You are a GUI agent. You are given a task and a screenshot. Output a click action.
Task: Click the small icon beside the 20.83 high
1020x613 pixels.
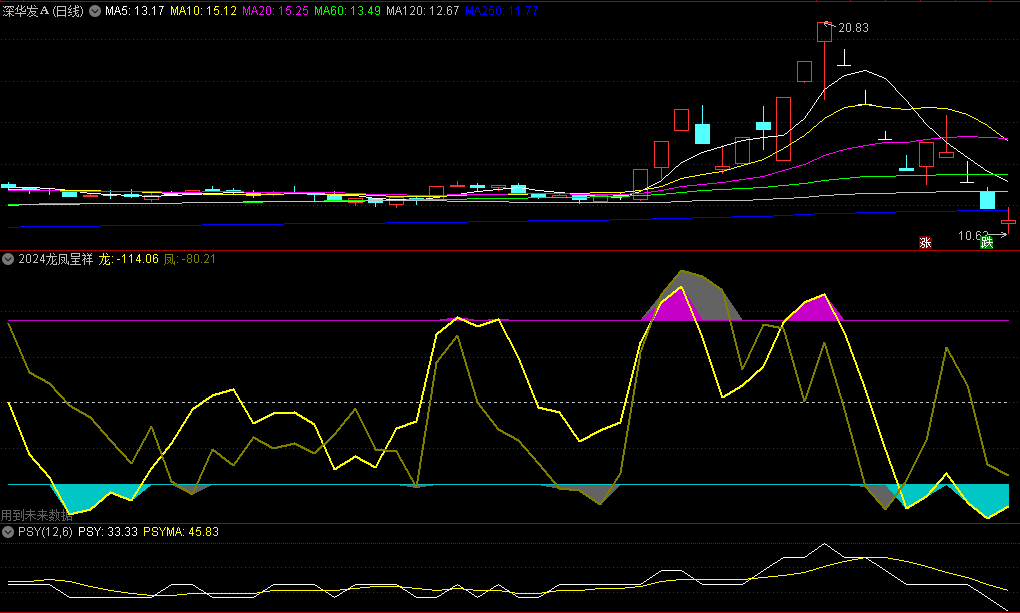(x=827, y=24)
